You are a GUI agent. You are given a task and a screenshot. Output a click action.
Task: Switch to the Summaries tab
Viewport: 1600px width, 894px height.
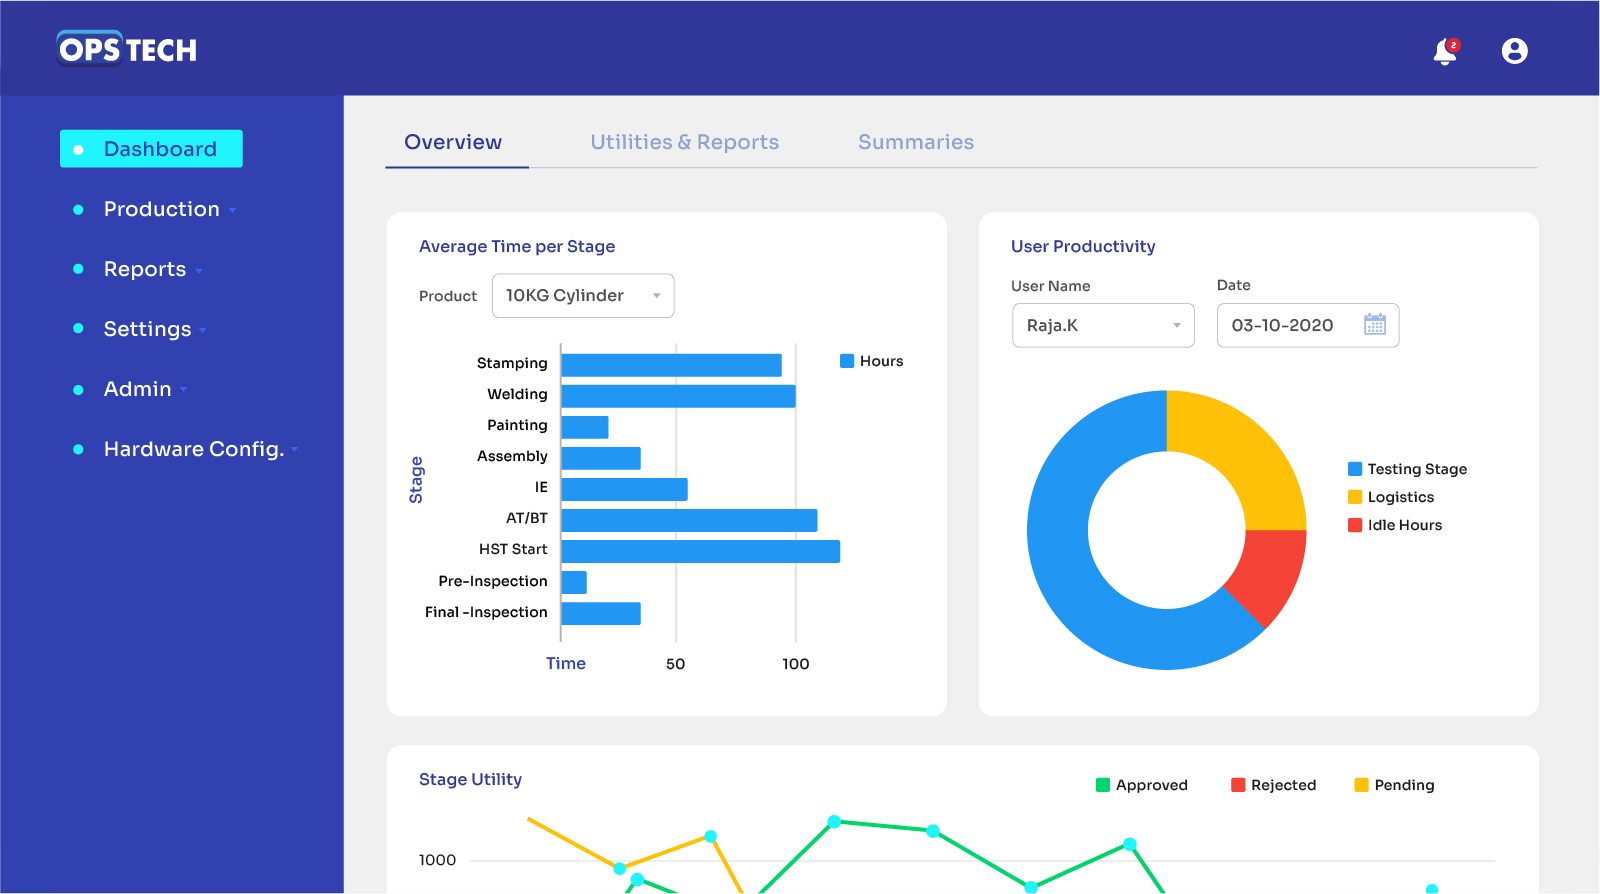(x=915, y=142)
